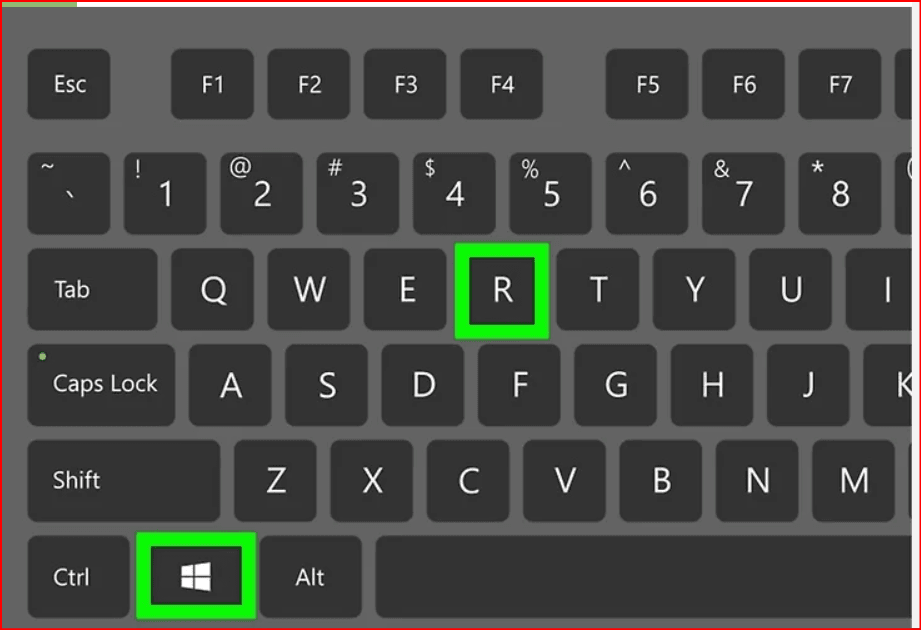Viewport: 921px width, 630px height.
Task: Click the letter M key
Action: click(x=853, y=481)
